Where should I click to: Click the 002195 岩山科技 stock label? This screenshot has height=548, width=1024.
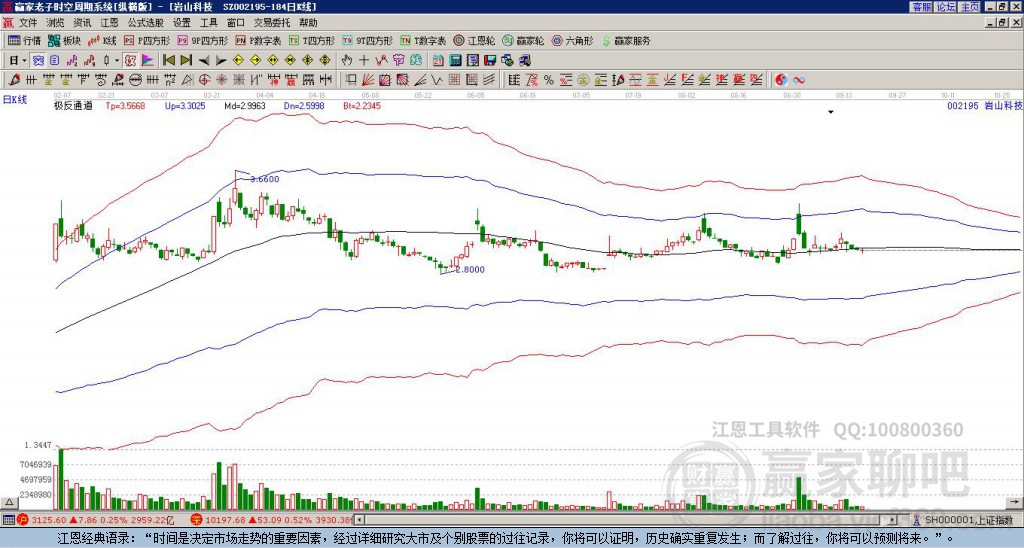click(x=984, y=106)
